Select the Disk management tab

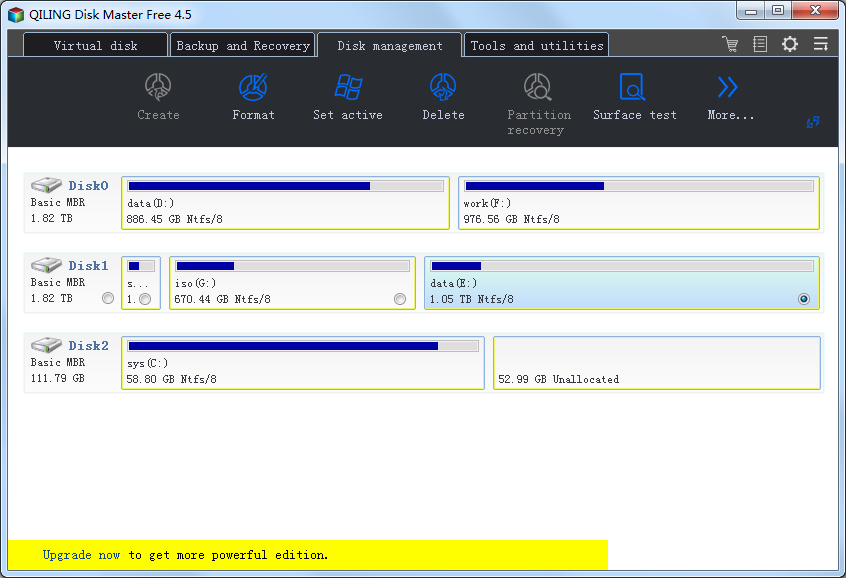tap(390, 45)
